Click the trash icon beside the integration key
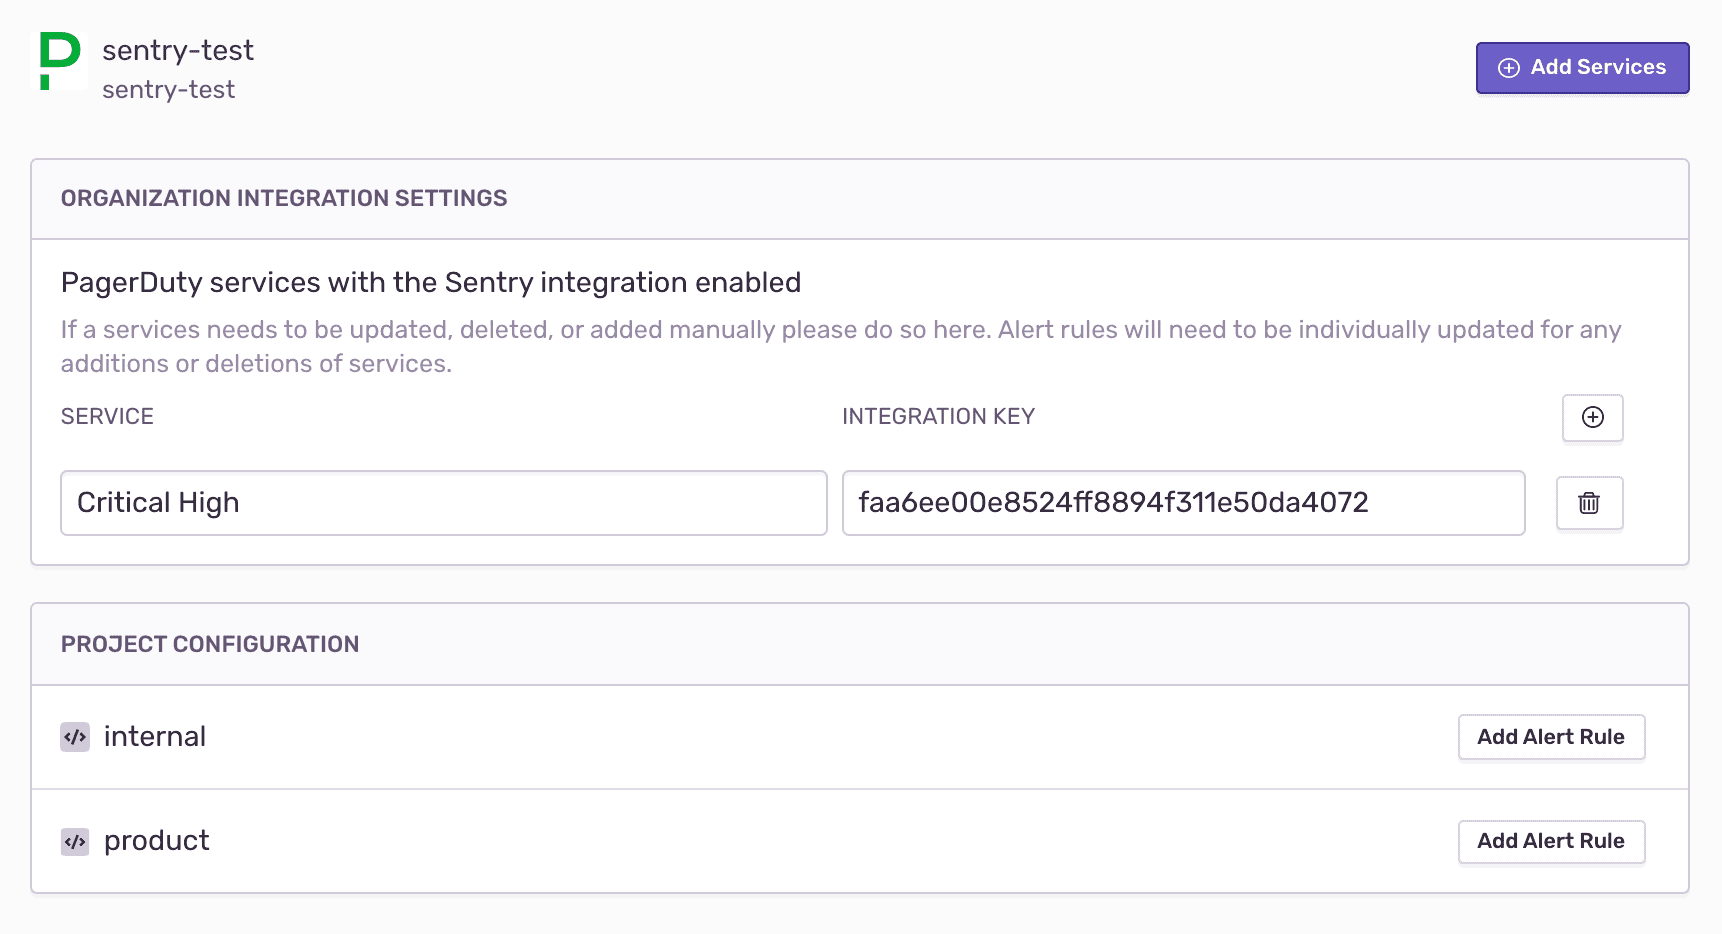 tap(1589, 503)
